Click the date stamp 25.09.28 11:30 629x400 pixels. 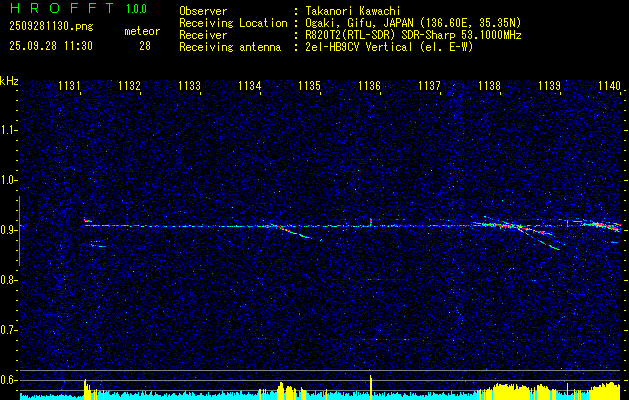tap(51, 46)
